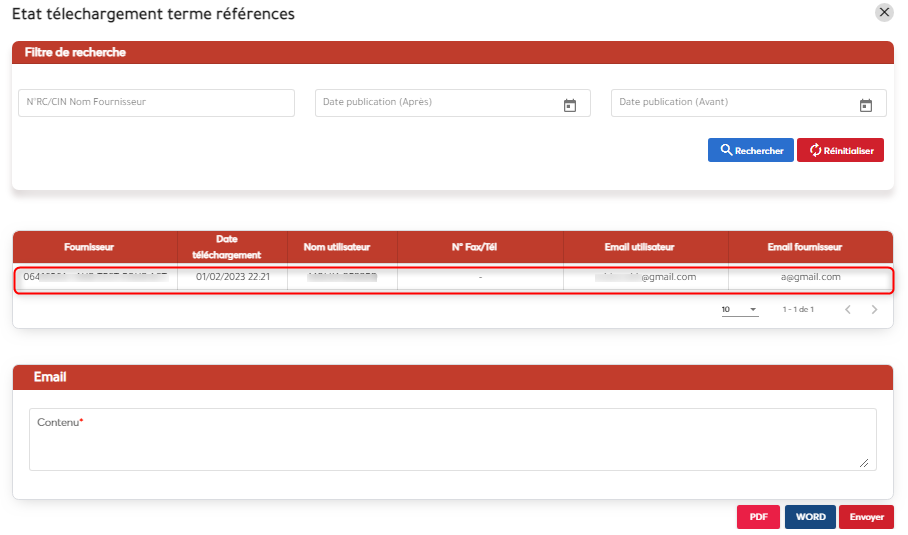Close the Etat téléchargement dialog

pyautogui.click(x=884, y=13)
